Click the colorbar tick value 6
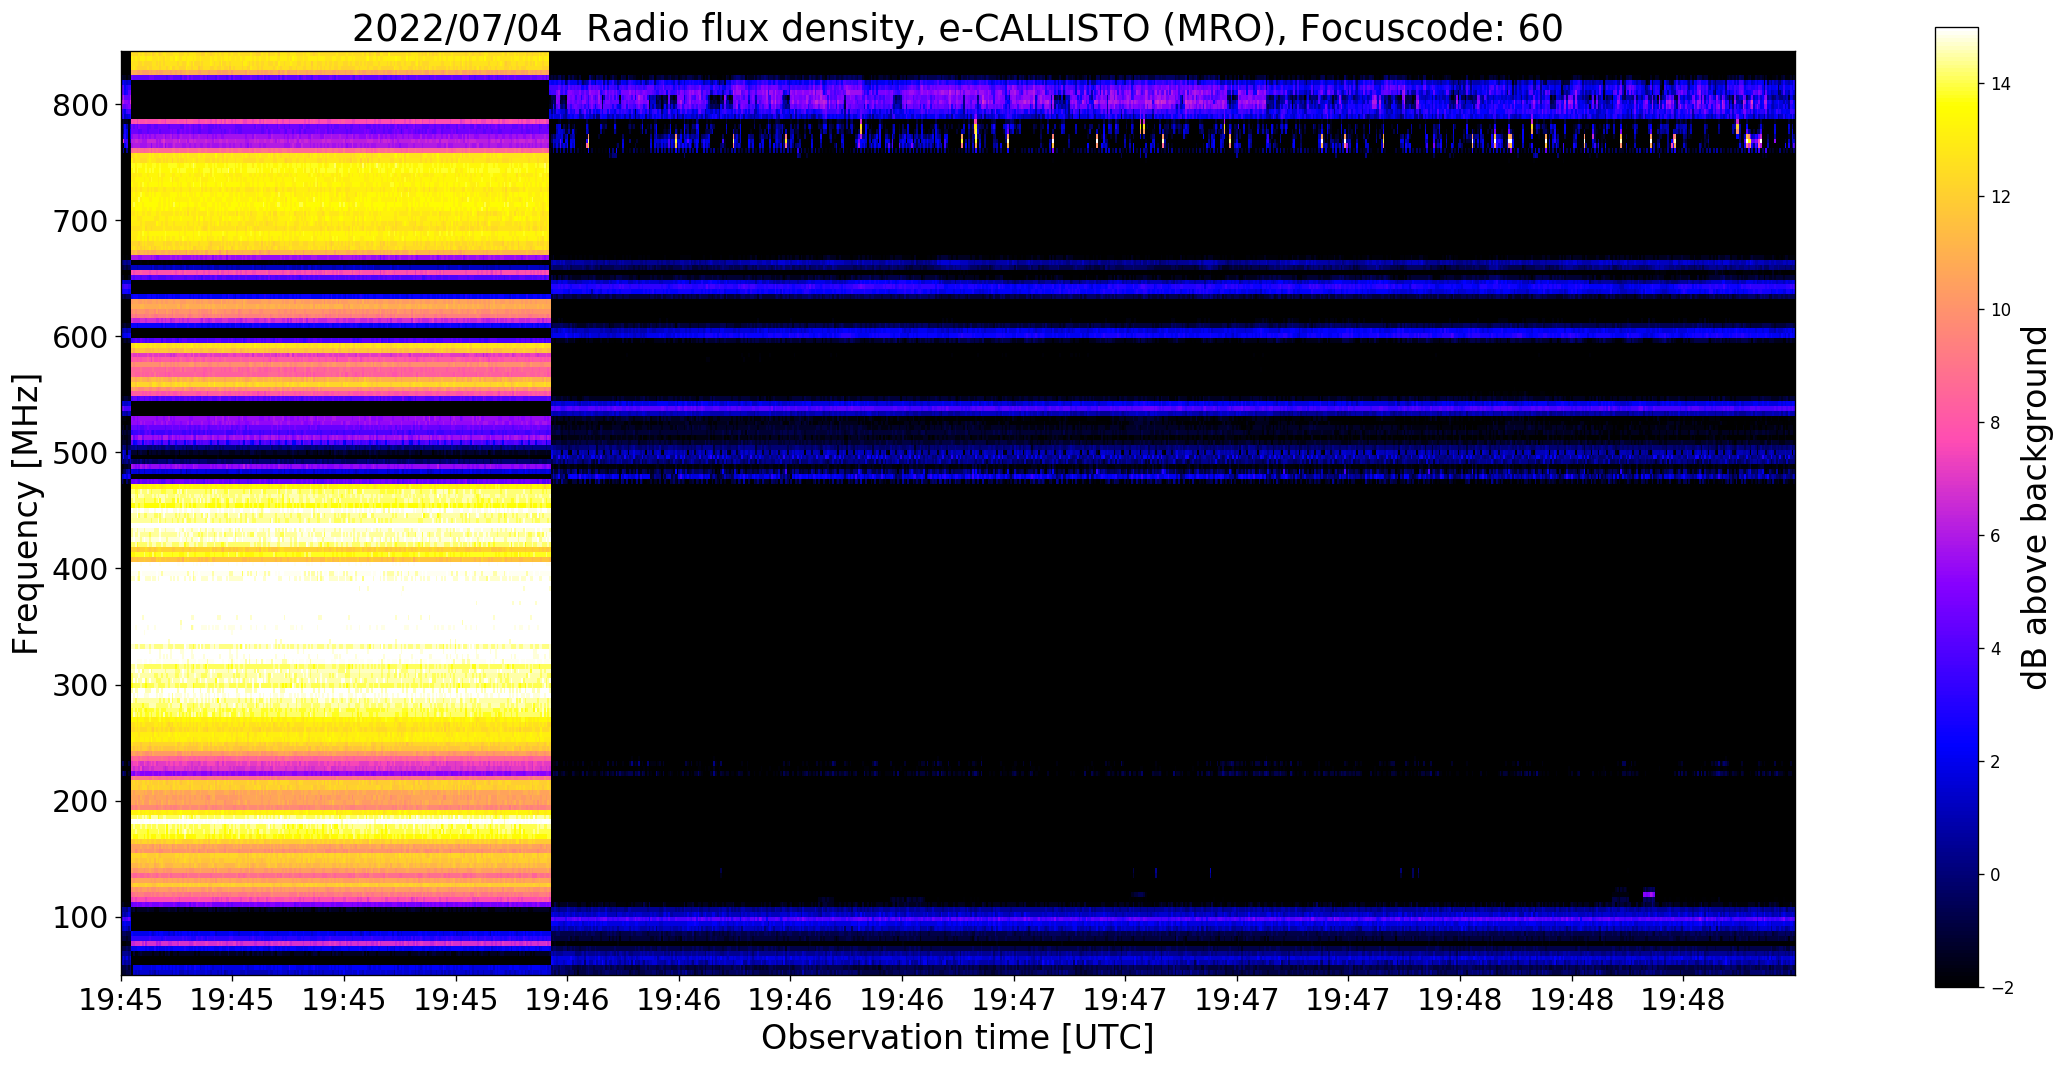 [1995, 536]
